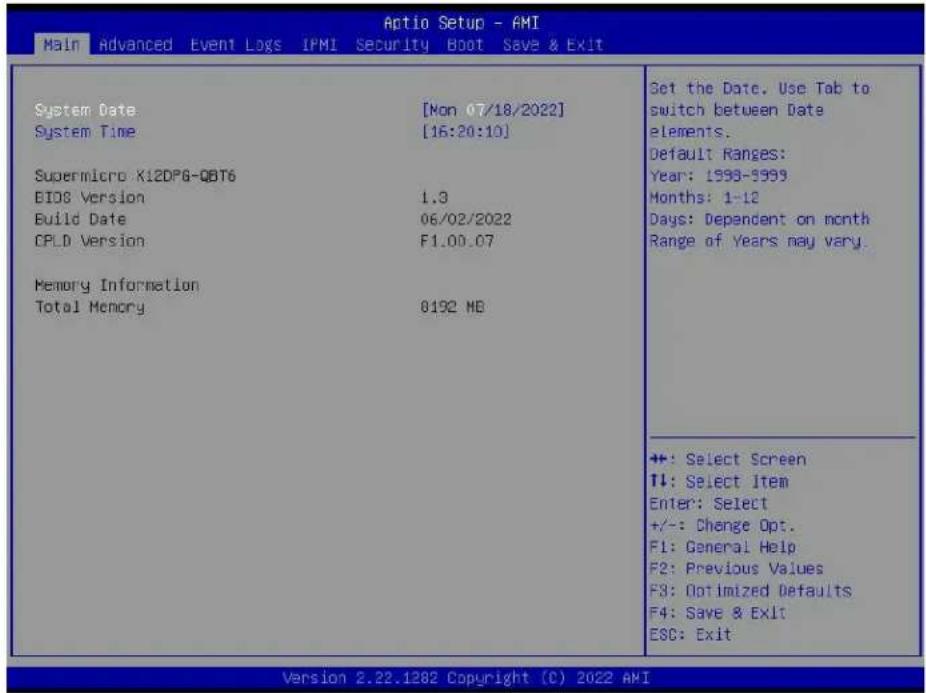Select the System Time label
The image size is (926, 693).
pos(85,132)
